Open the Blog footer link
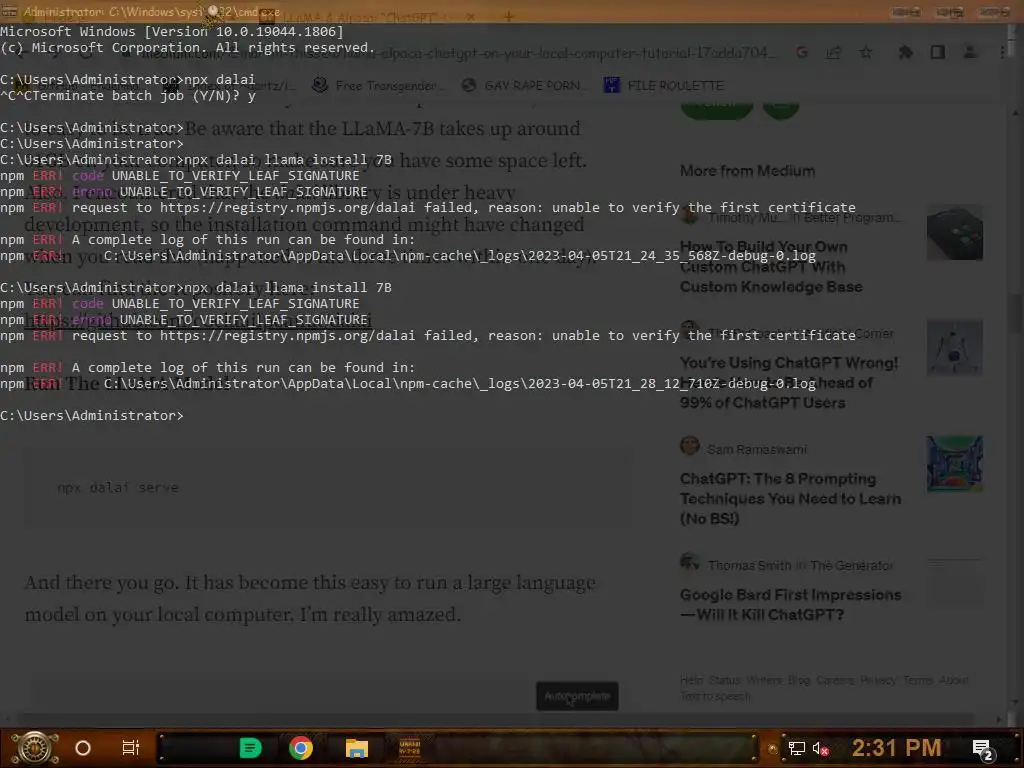The width and height of the screenshot is (1024, 768). click(799, 680)
